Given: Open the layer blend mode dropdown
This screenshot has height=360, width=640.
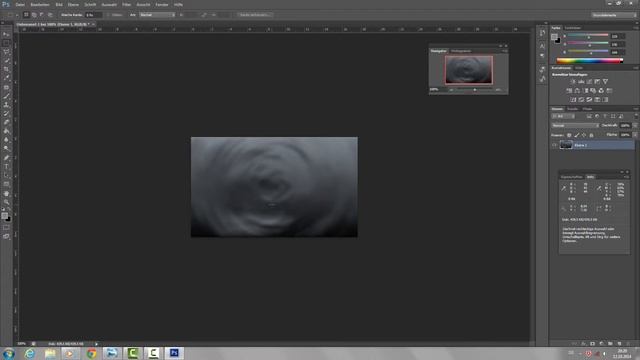Looking at the screenshot, I should tap(575, 126).
